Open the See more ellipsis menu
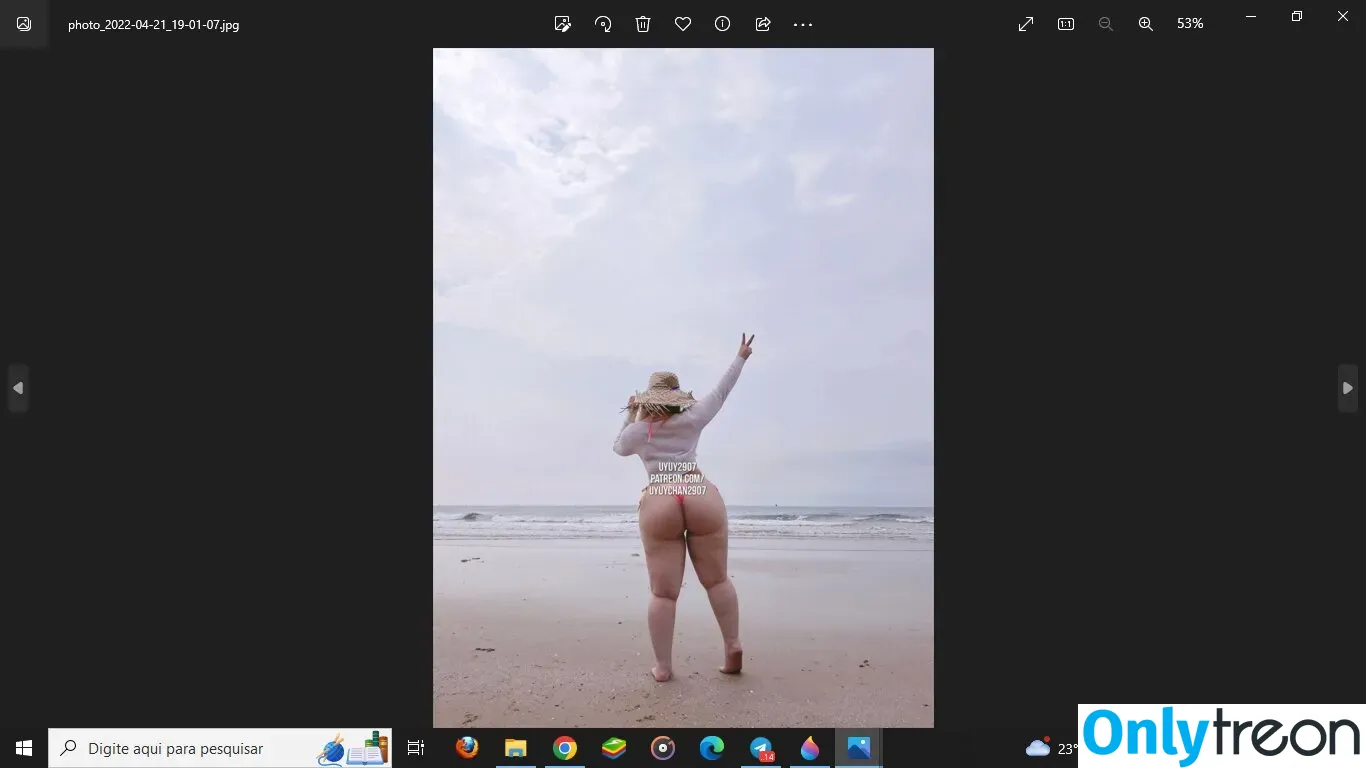Image resolution: width=1366 pixels, height=768 pixels. coord(803,24)
